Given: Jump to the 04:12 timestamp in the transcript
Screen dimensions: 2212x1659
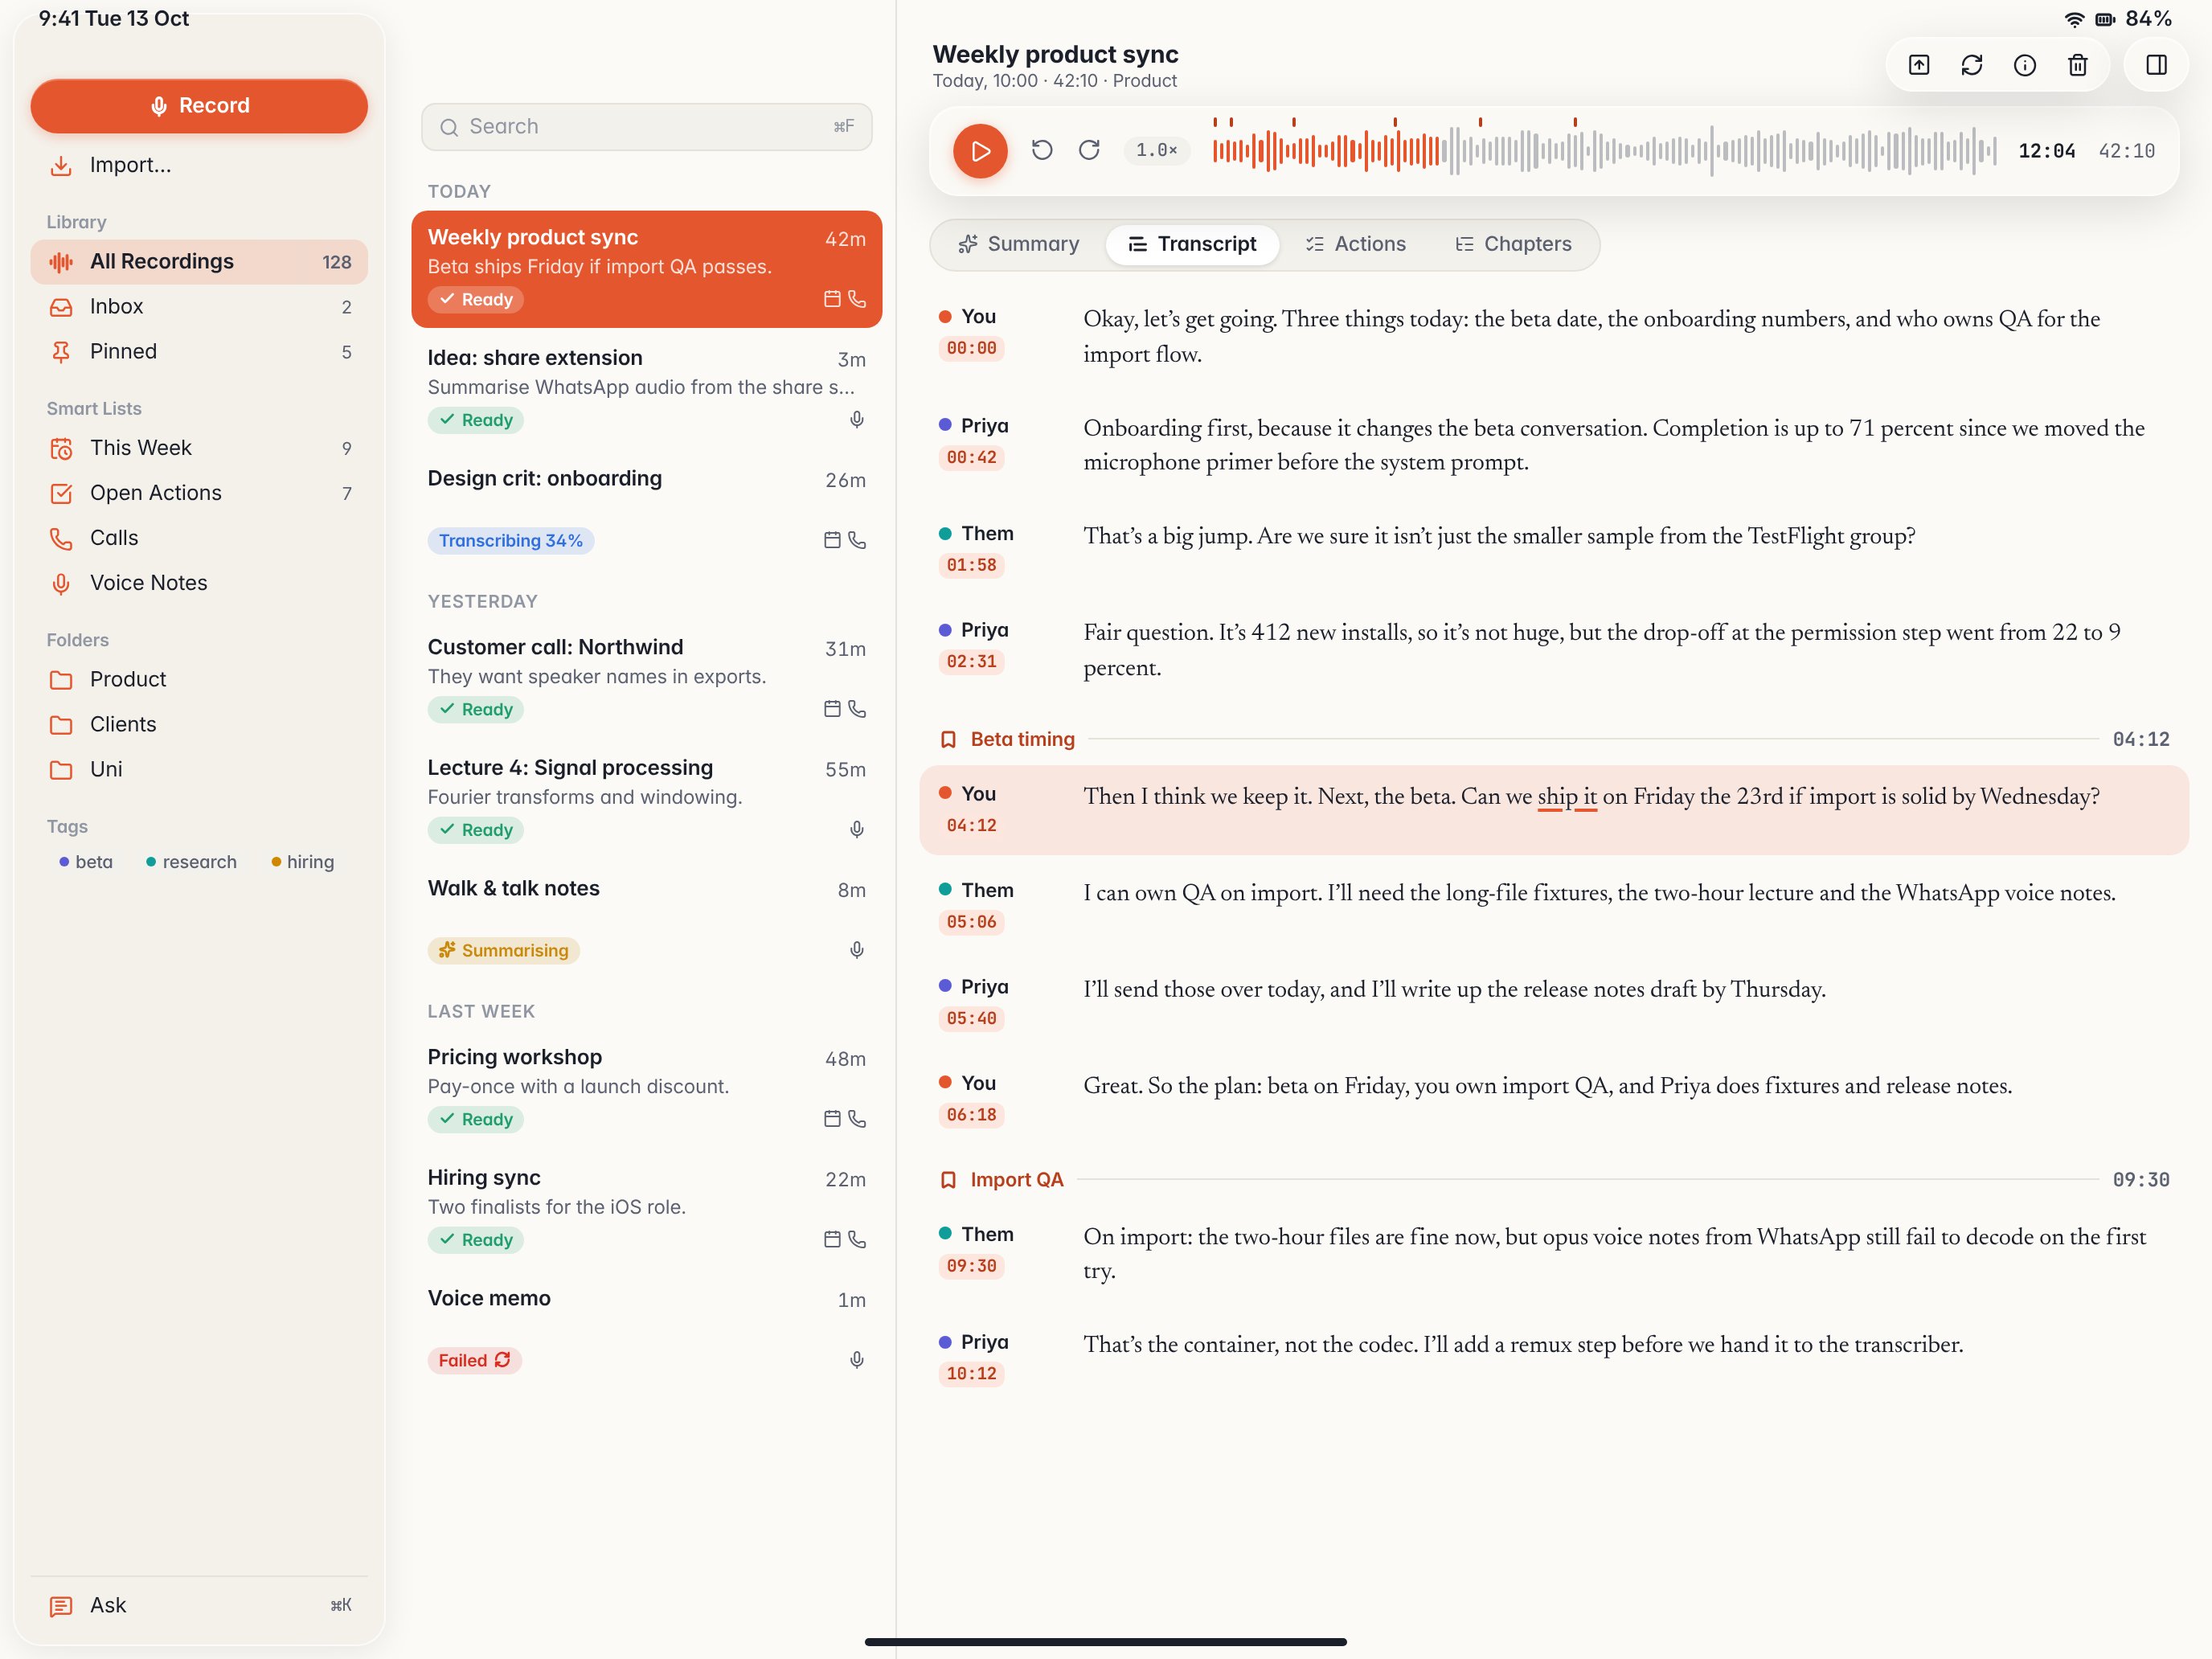Looking at the screenshot, I should (971, 826).
